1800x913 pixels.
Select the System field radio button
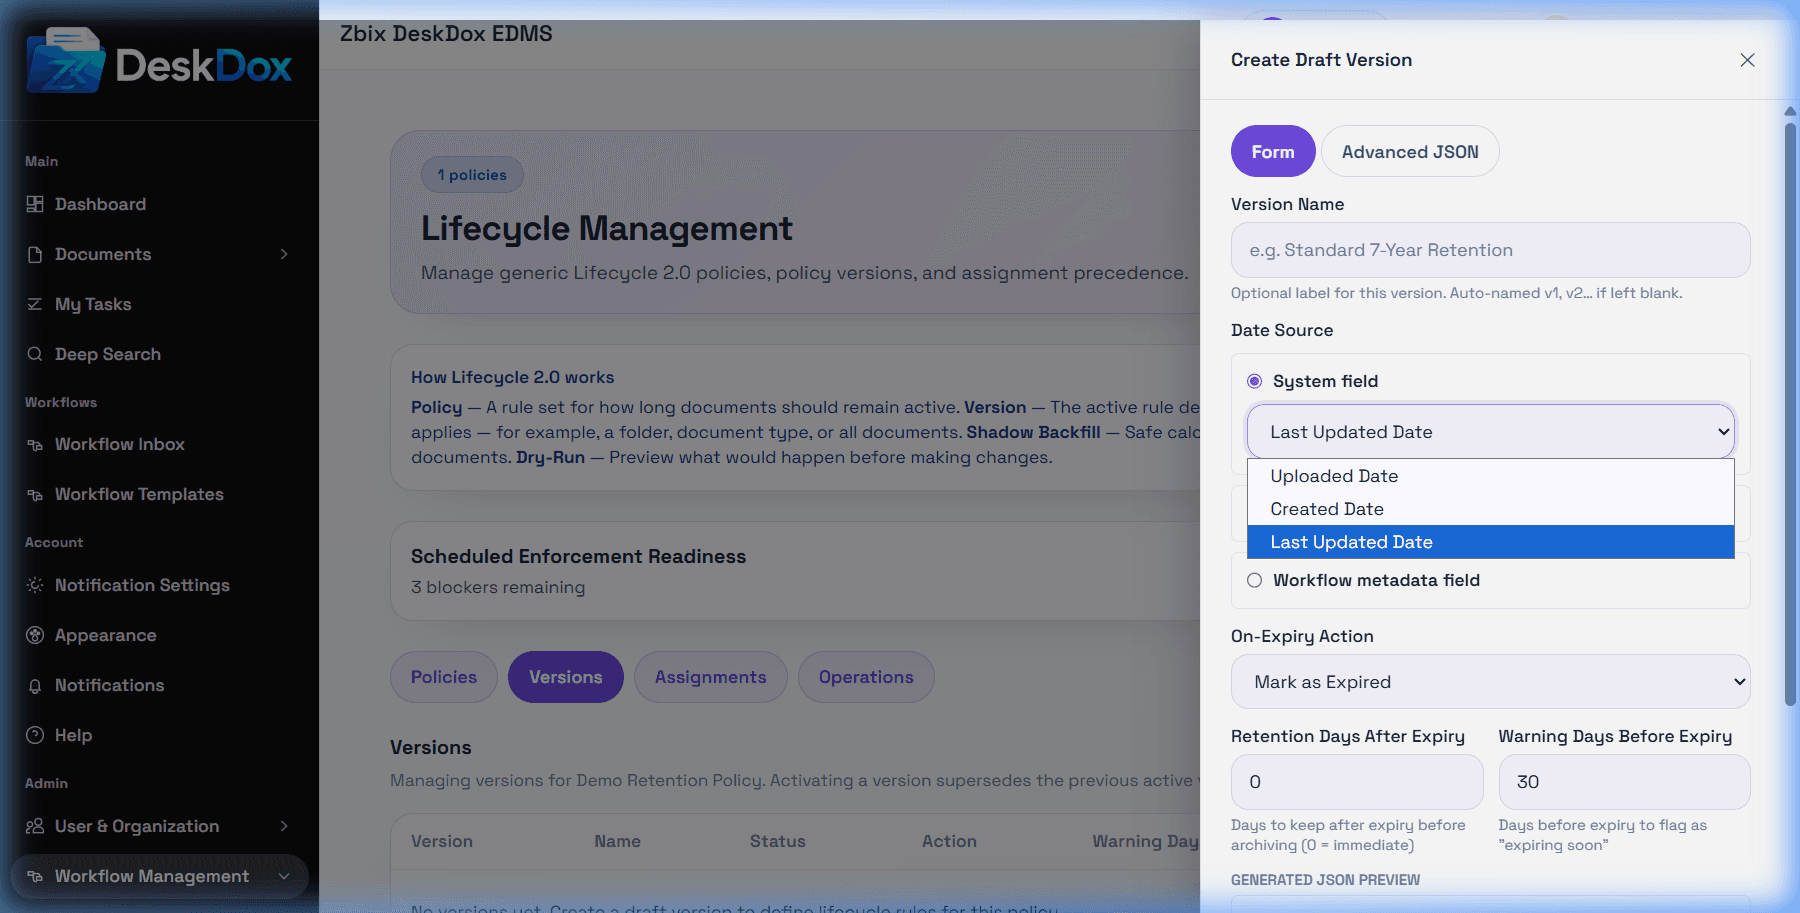pos(1254,381)
